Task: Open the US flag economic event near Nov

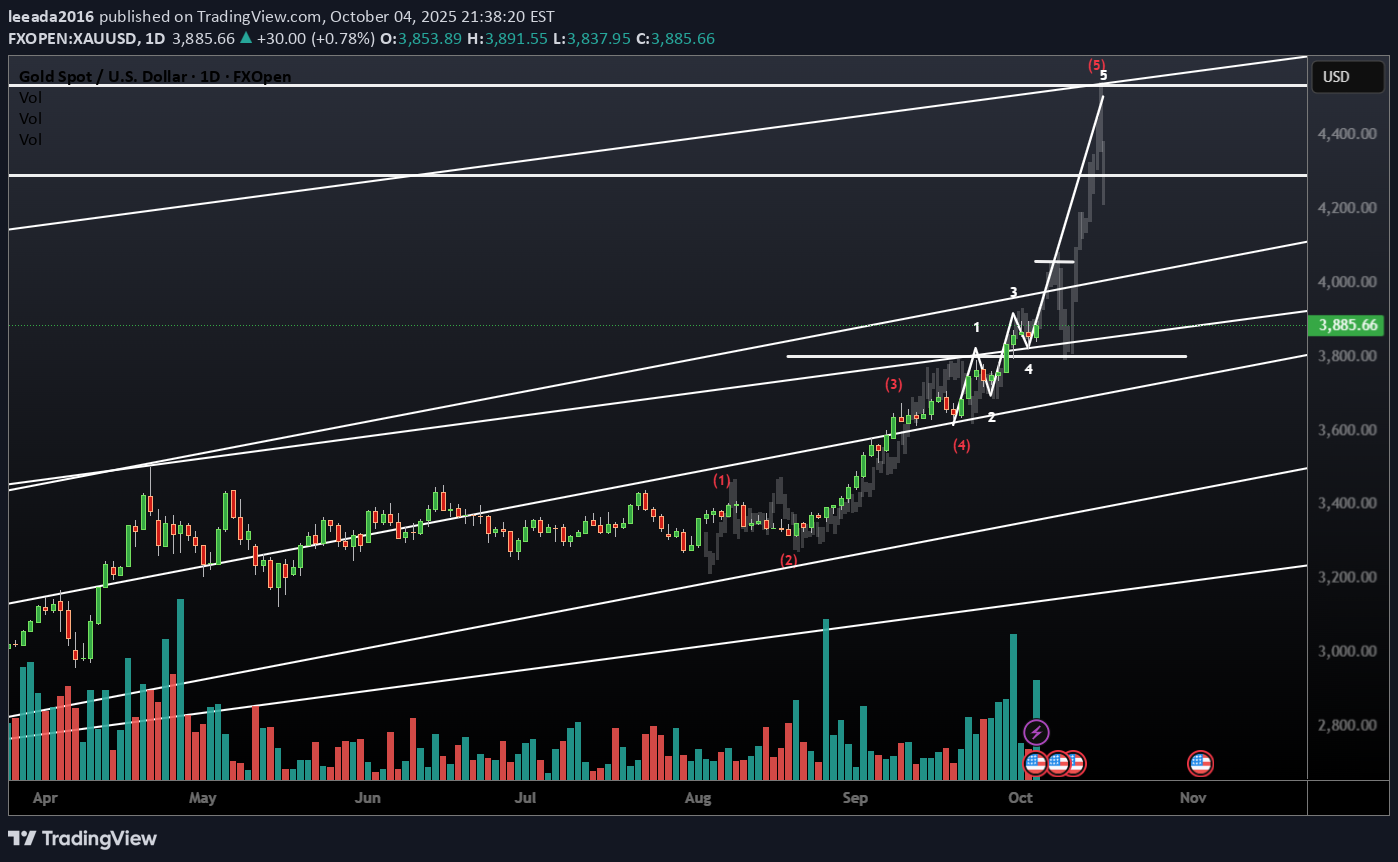Action: click(1200, 764)
